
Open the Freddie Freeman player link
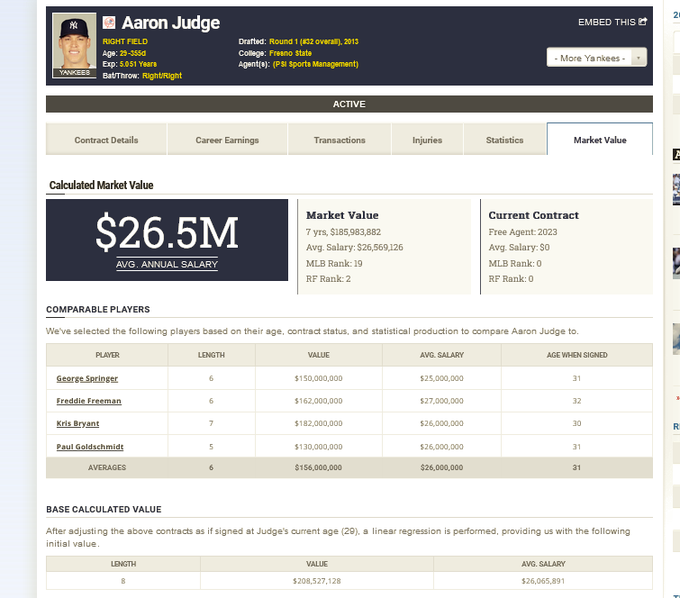point(89,401)
